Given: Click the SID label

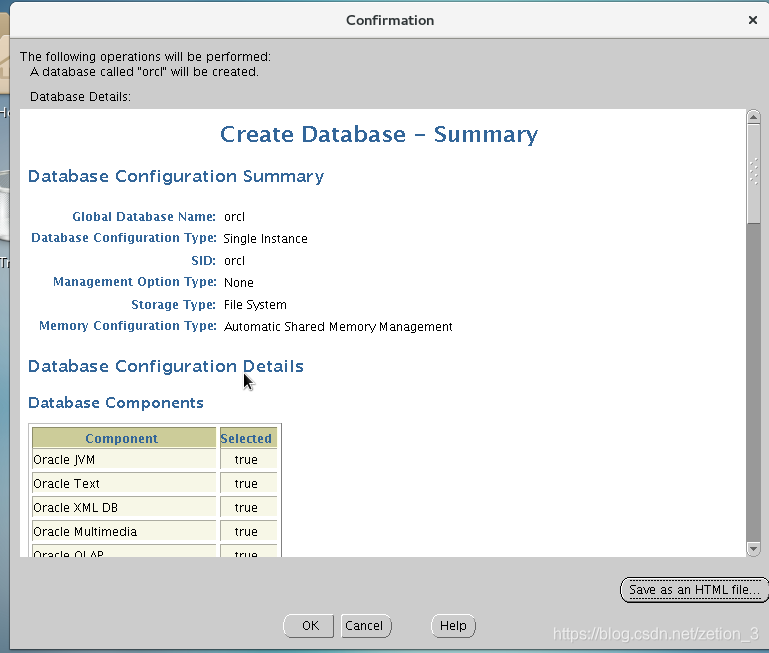Looking at the screenshot, I should pyautogui.click(x=204, y=261).
